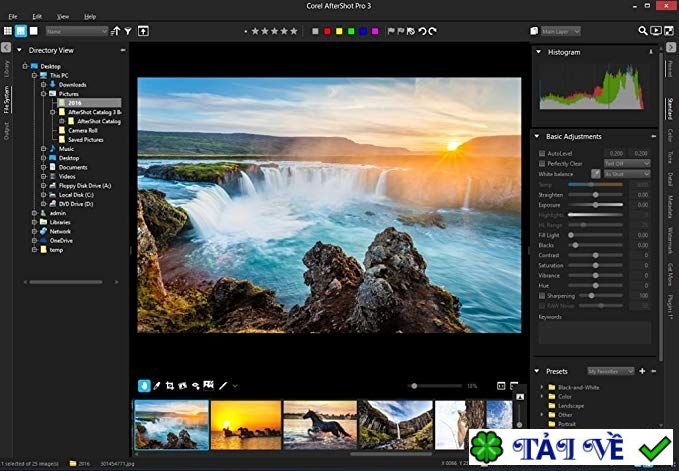Open the View menu
The width and height of the screenshot is (679, 471).
(63, 17)
